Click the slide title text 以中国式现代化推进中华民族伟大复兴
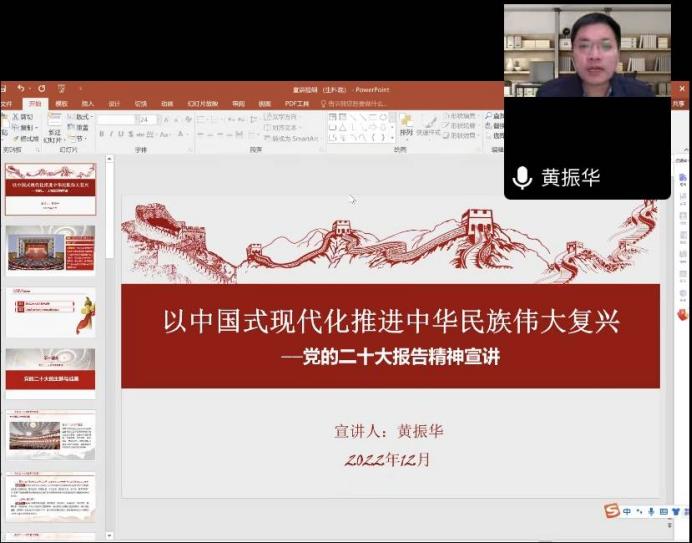Screen dimensions: 692x543 click(x=391, y=322)
